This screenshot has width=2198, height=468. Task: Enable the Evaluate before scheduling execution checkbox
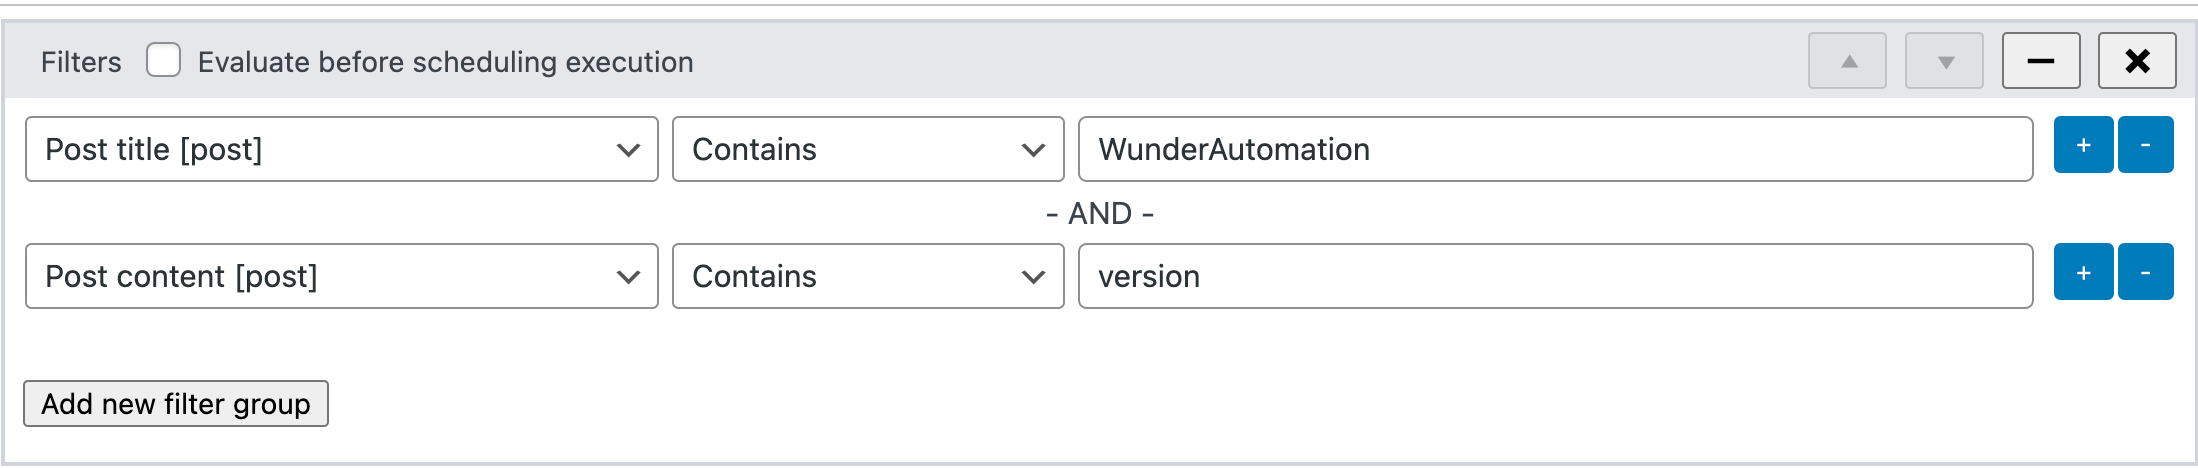(163, 60)
